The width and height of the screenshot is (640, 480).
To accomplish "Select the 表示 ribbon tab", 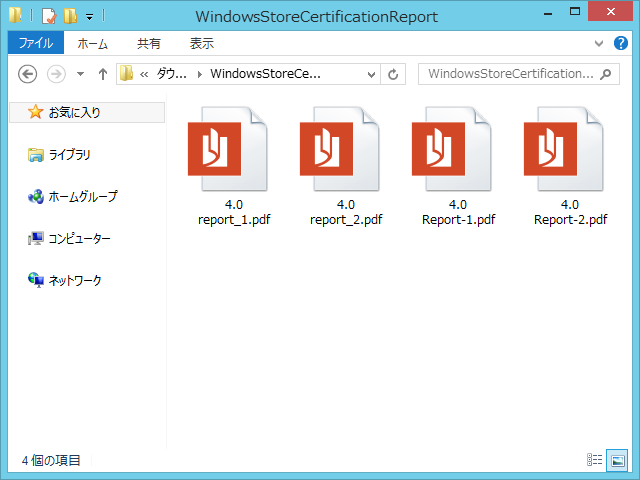I will 202,43.
